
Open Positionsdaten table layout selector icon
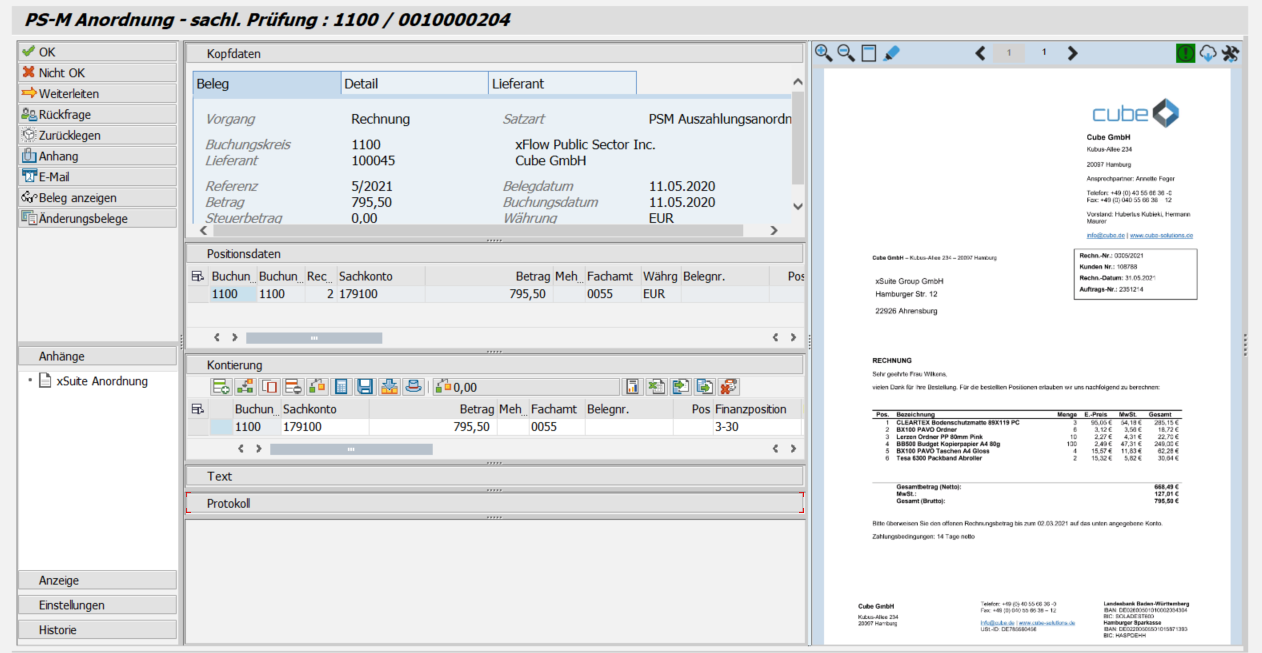pyautogui.click(x=196, y=276)
